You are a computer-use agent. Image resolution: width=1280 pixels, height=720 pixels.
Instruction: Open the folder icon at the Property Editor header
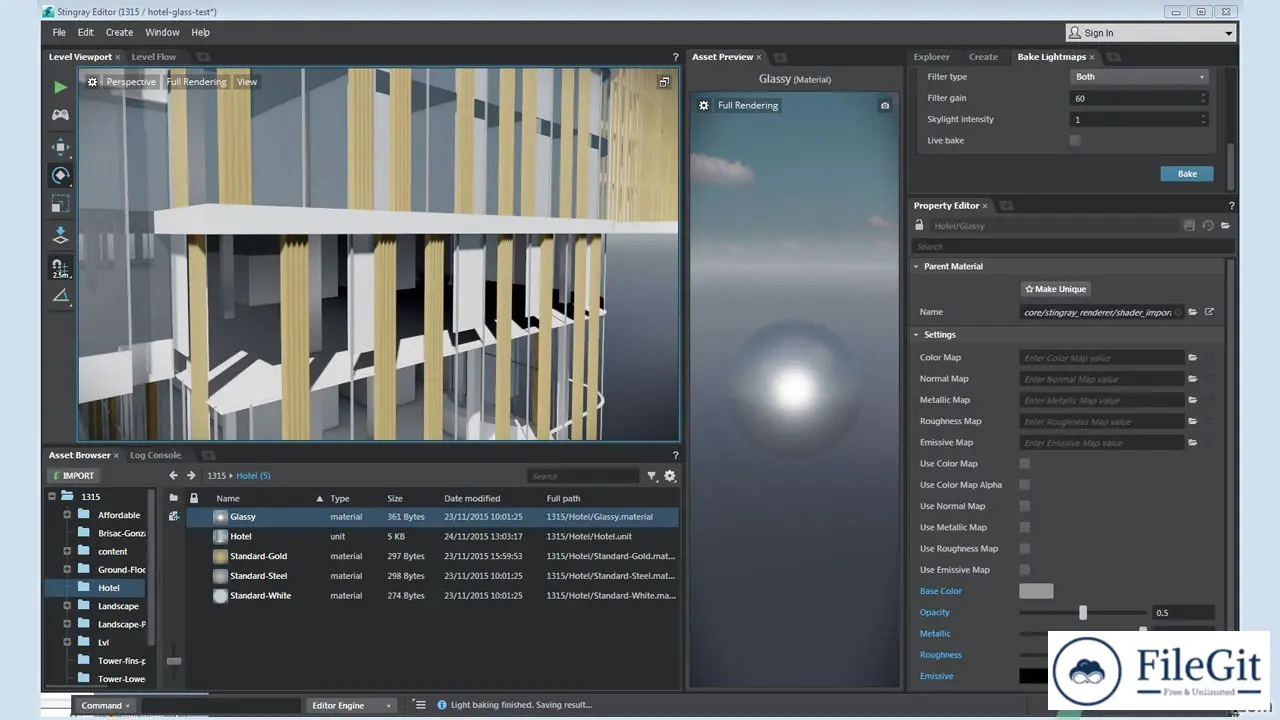point(1225,226)
